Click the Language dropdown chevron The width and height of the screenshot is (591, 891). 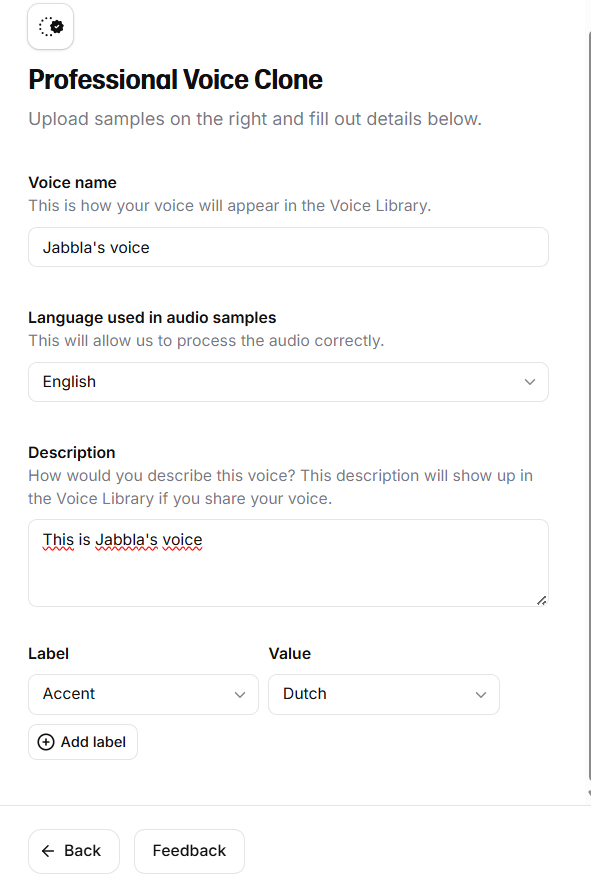coord(530,382)
